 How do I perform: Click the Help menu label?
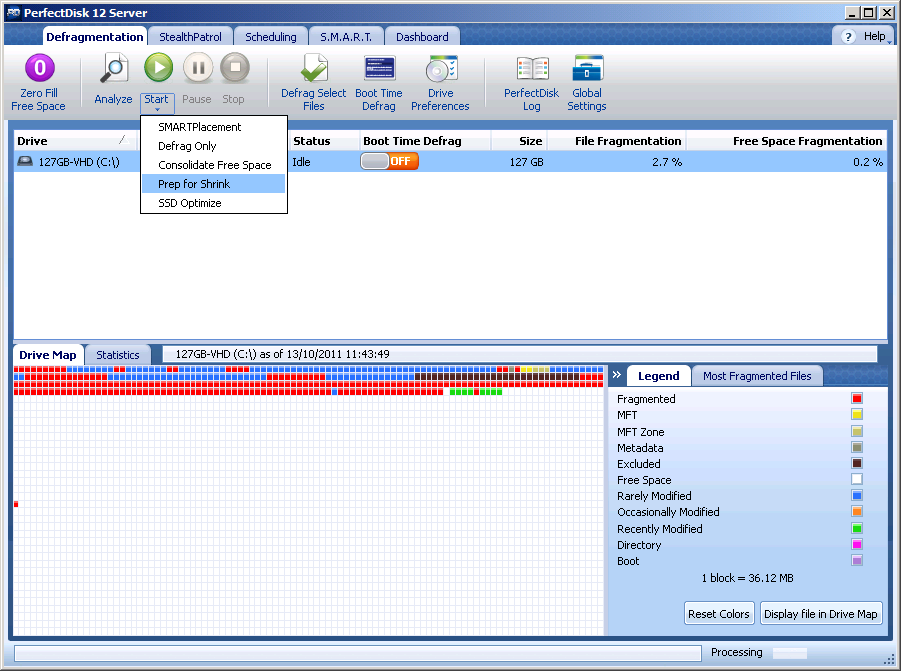pos(875,36)
